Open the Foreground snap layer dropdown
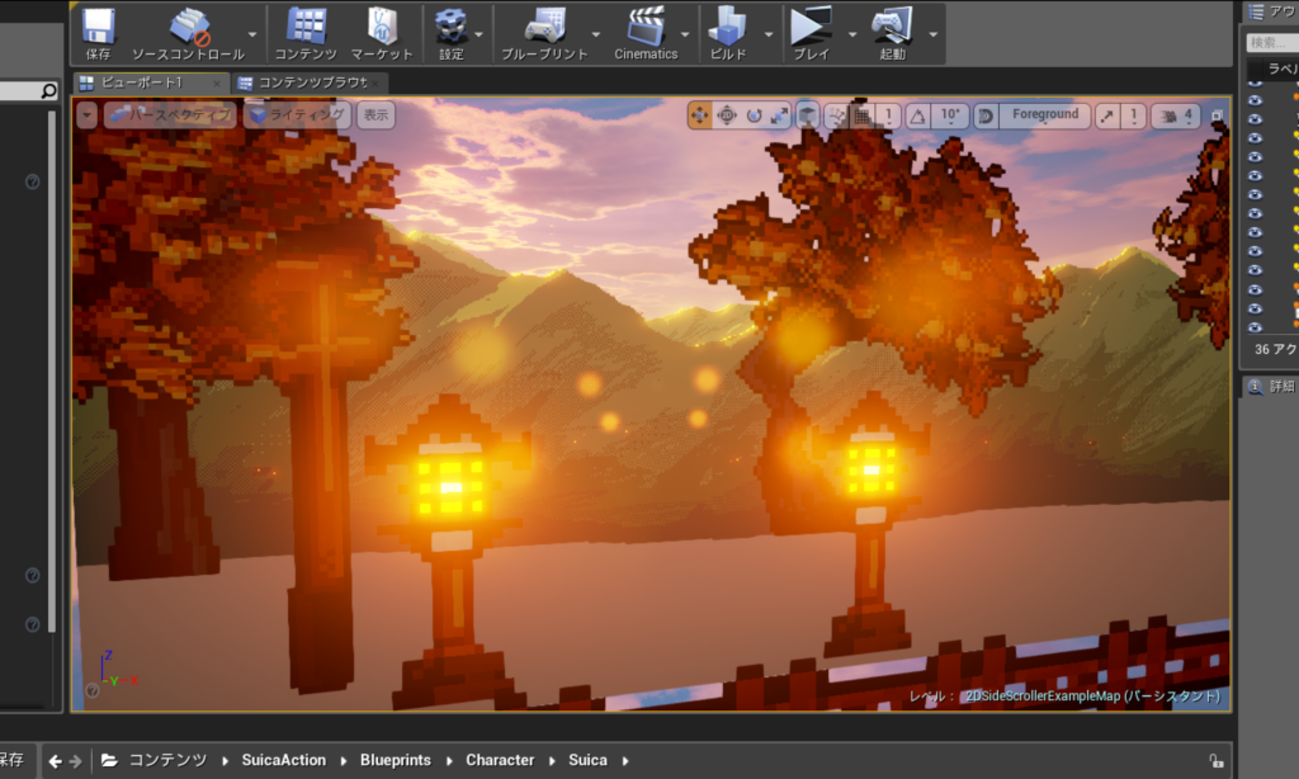 click(1044, 115)
